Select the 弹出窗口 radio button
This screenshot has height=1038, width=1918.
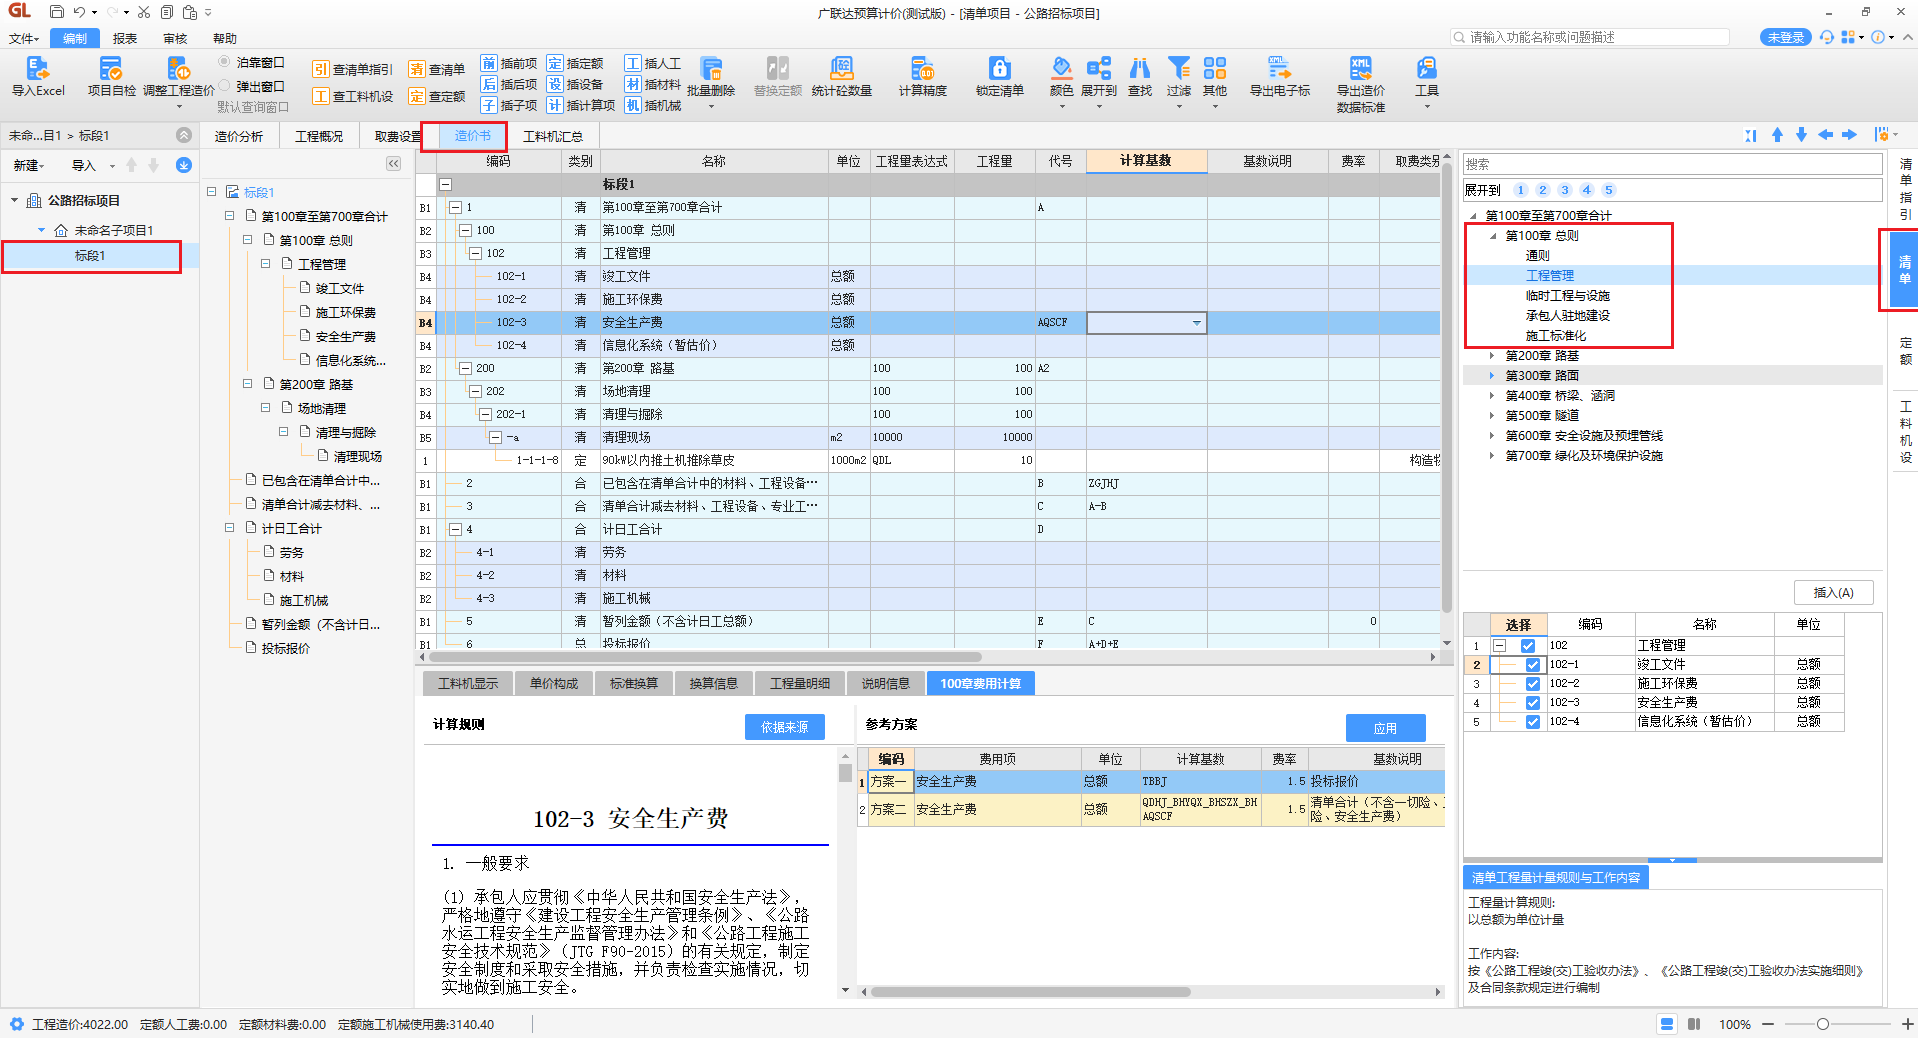pos(224,86)
